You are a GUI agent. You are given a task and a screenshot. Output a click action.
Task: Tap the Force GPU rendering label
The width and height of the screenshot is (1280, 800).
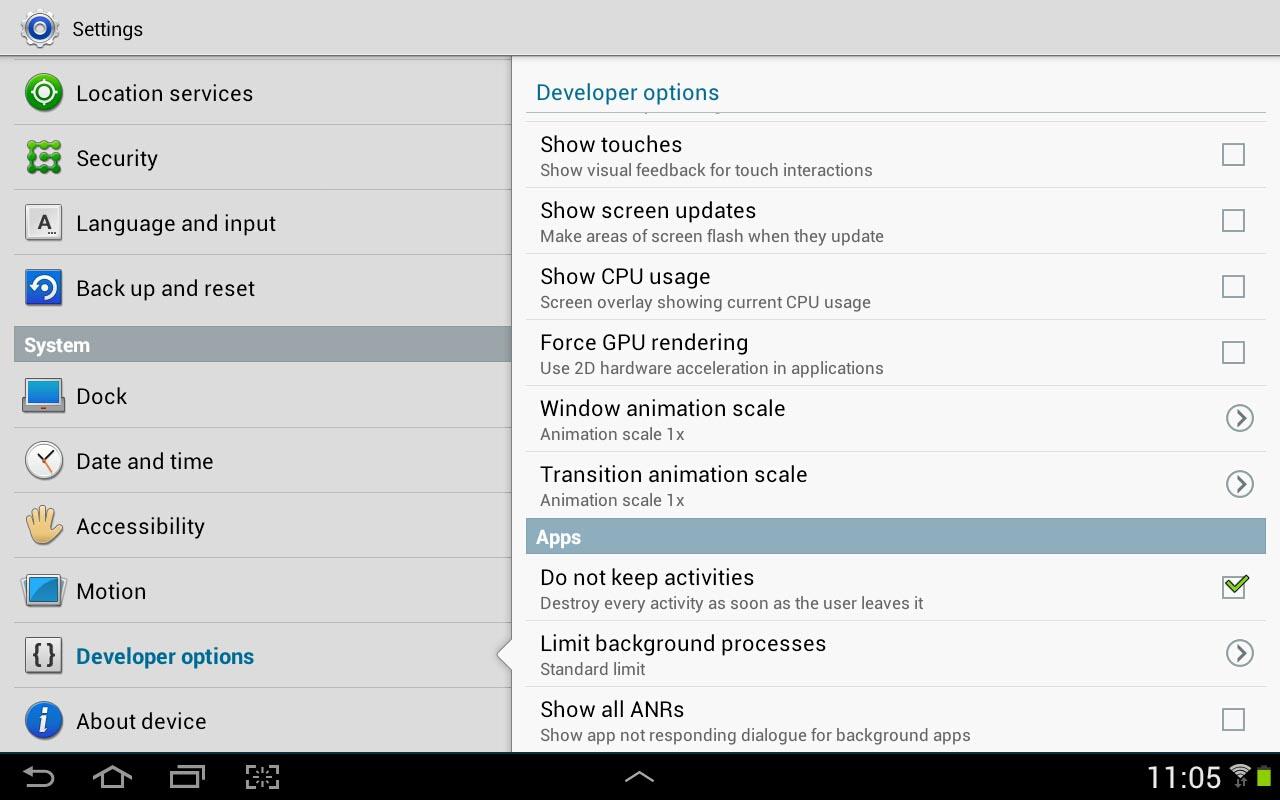tap(644, 343)
